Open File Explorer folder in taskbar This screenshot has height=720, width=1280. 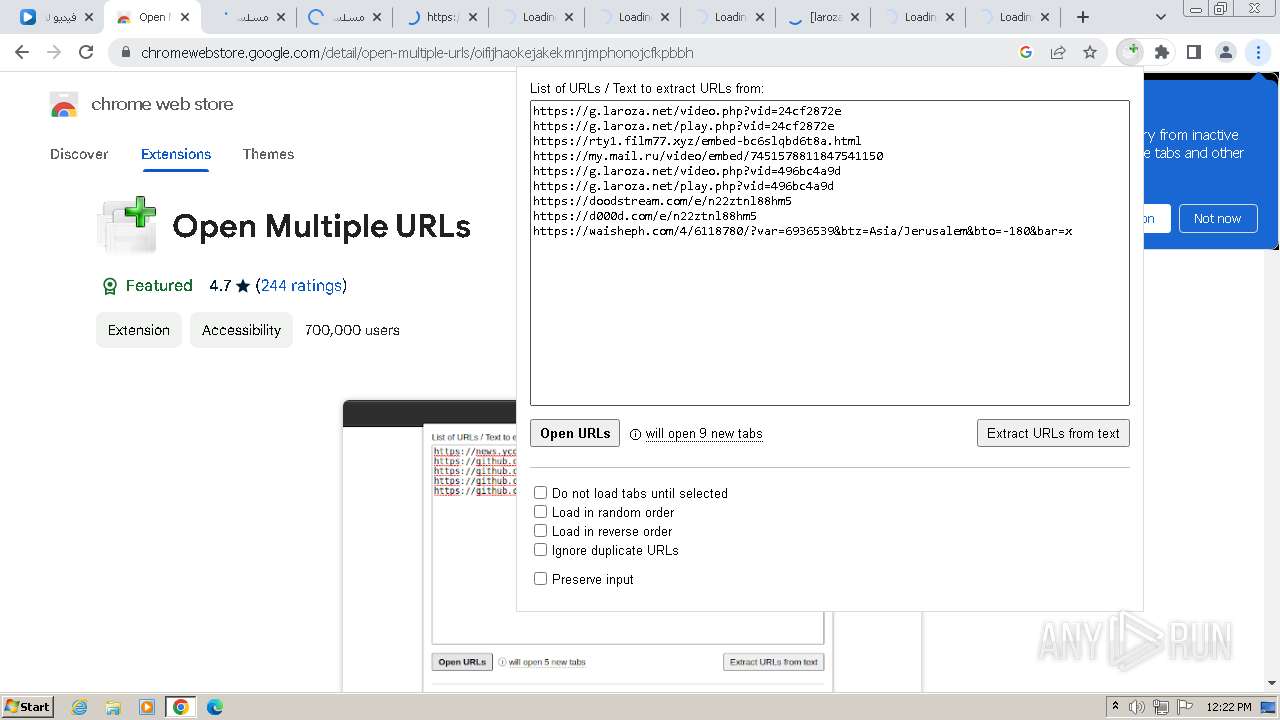click(113, 707)
